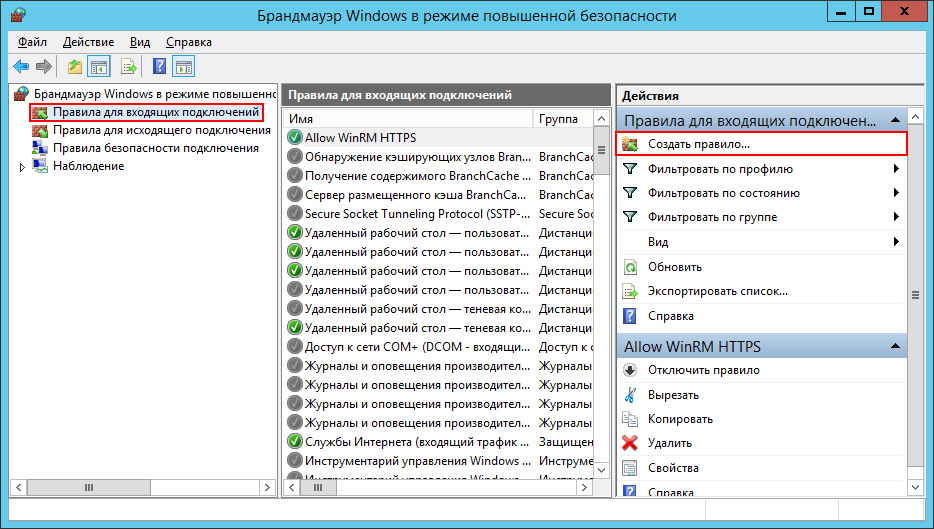Collapse the Allow WinRM HTTPS actions section
The width and height of the screenshot is (934, 529).
click(895, 347)
